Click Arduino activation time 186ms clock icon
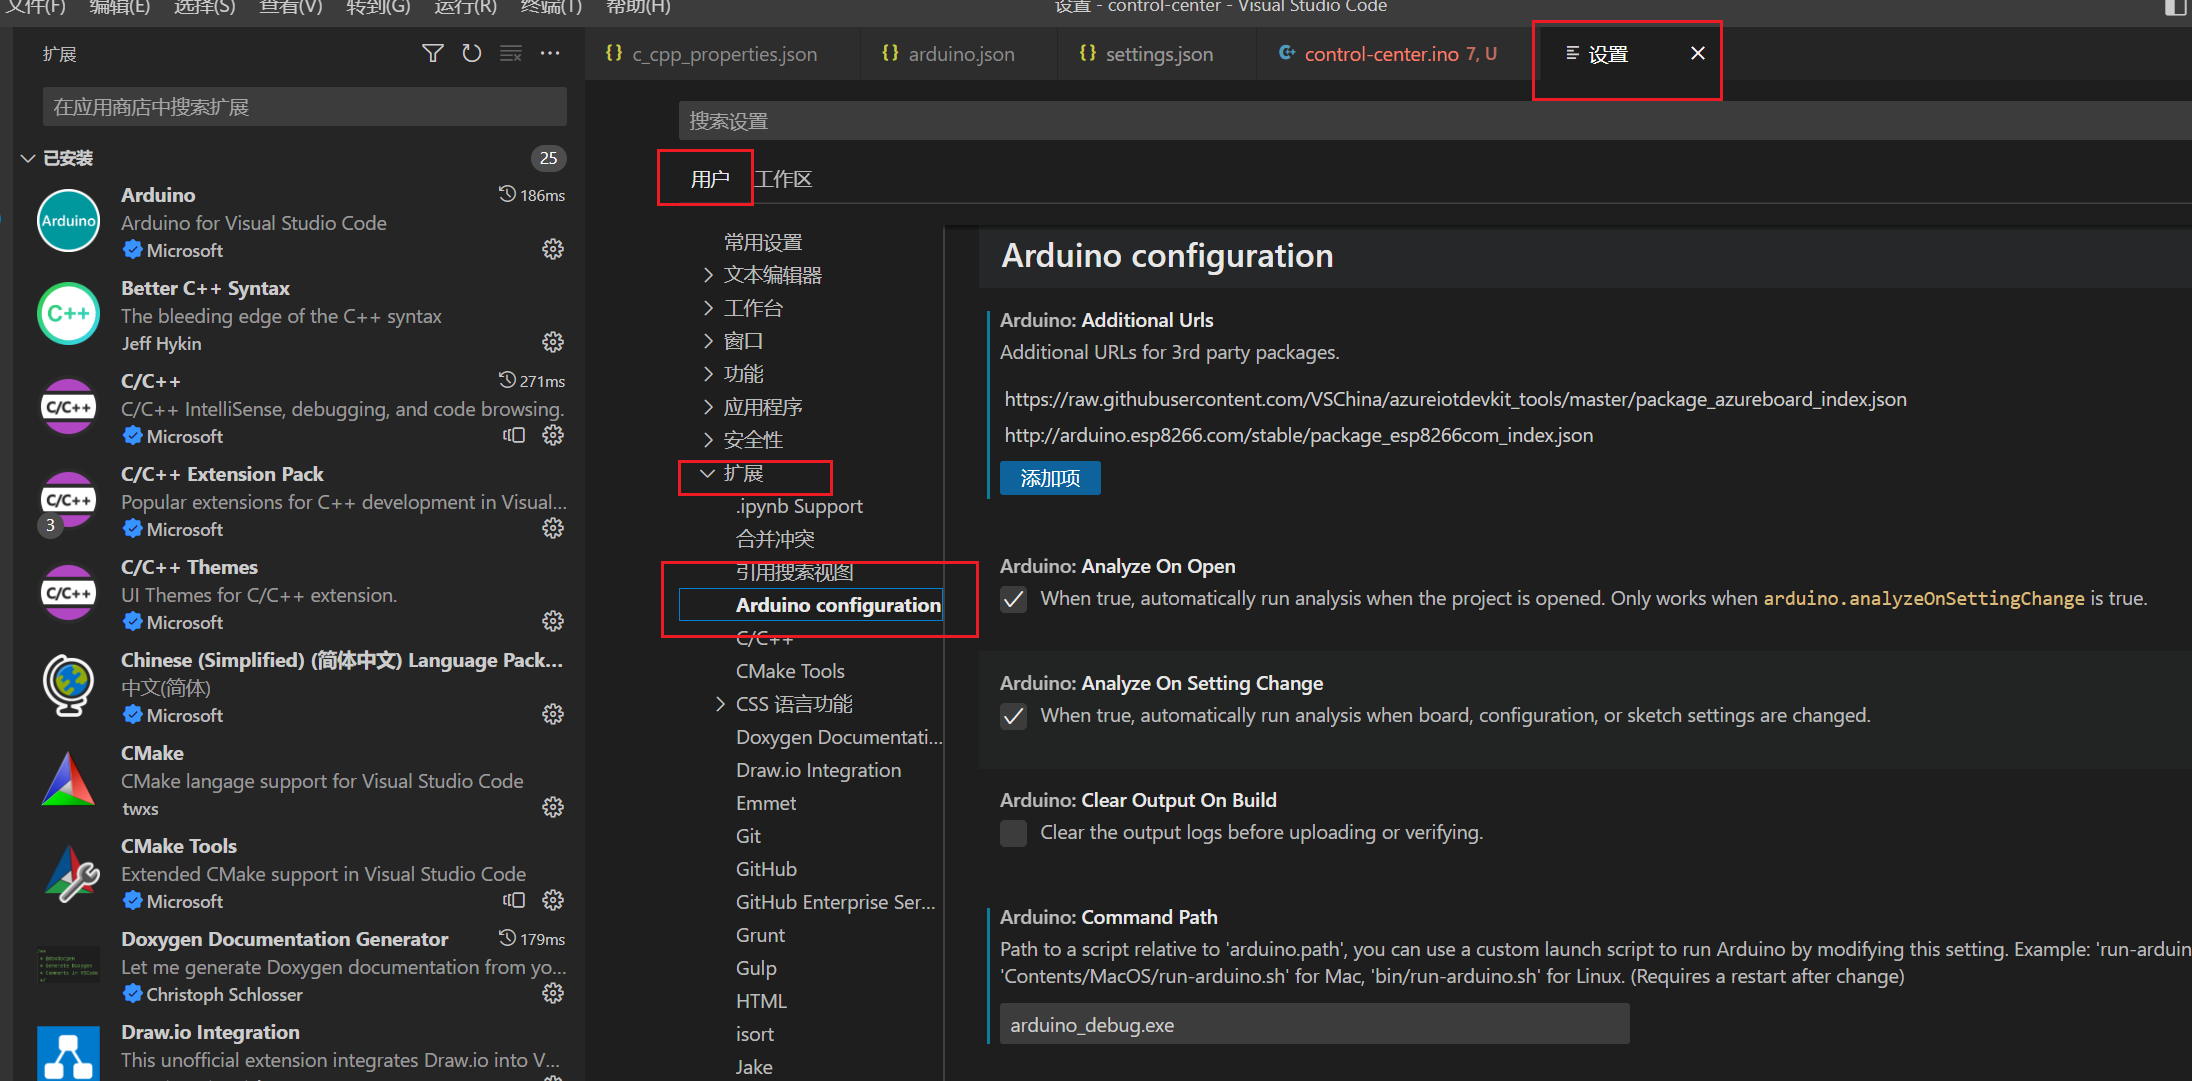The image size is (2192, 1081). (x=507, y=194)
